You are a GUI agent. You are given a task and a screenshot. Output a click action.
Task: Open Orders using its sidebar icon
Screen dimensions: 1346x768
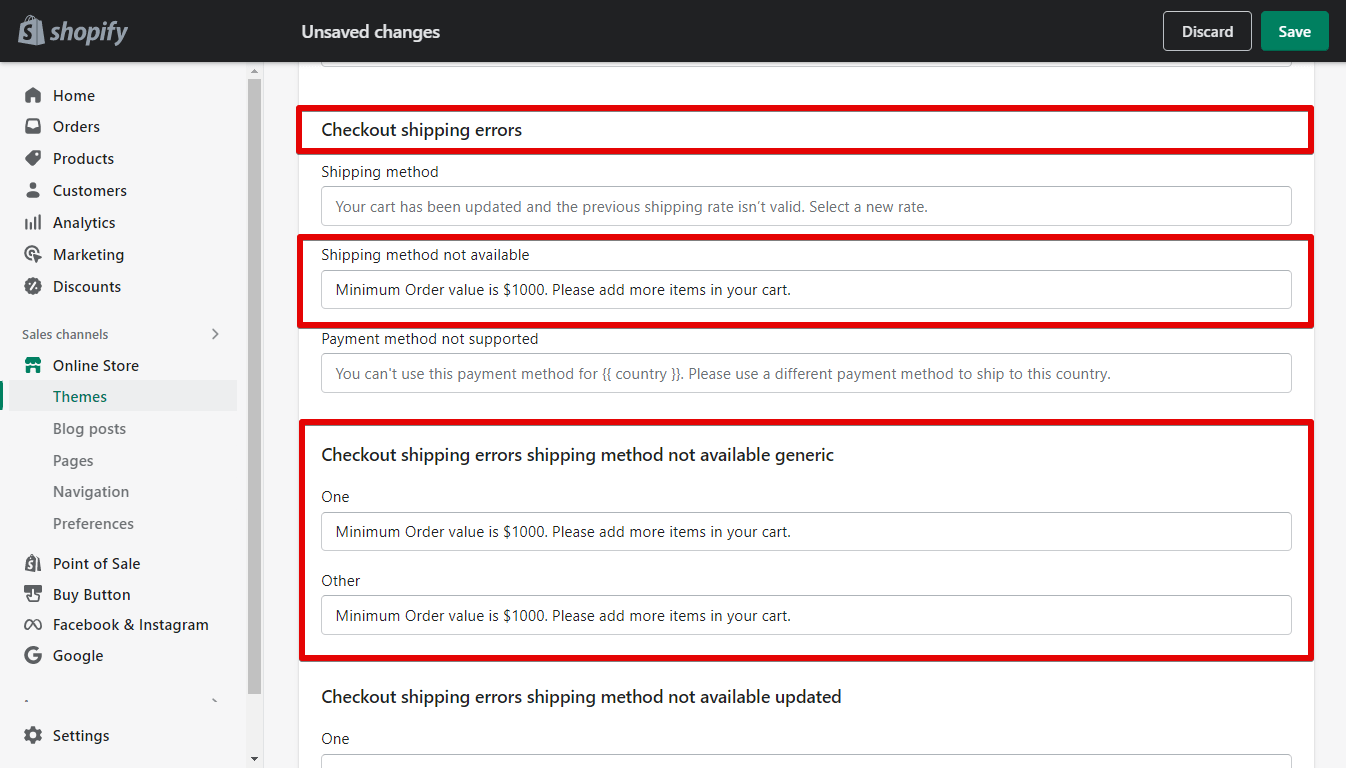point(34,126)
